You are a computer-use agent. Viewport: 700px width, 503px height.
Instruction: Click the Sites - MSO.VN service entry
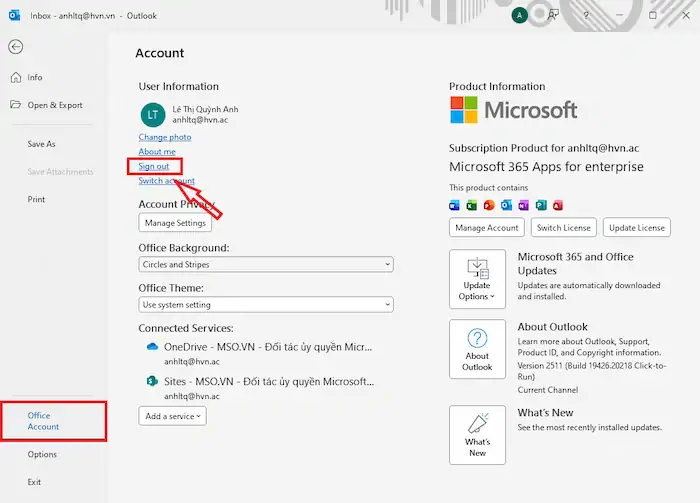[x=269, y=382]
